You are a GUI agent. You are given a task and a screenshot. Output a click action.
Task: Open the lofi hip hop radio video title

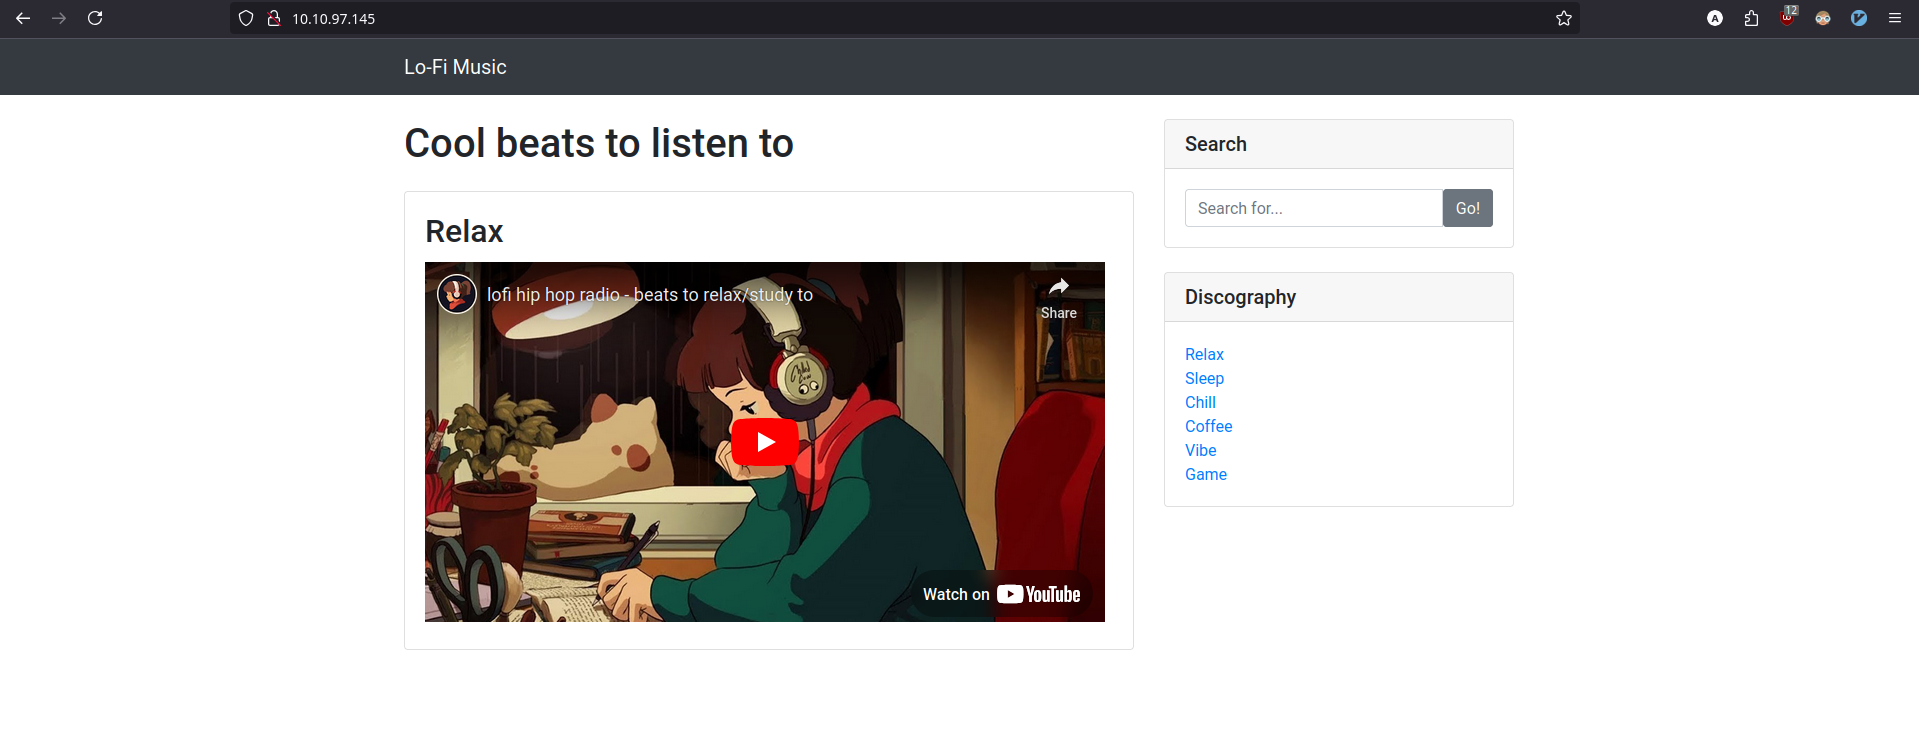coord(650,294)
